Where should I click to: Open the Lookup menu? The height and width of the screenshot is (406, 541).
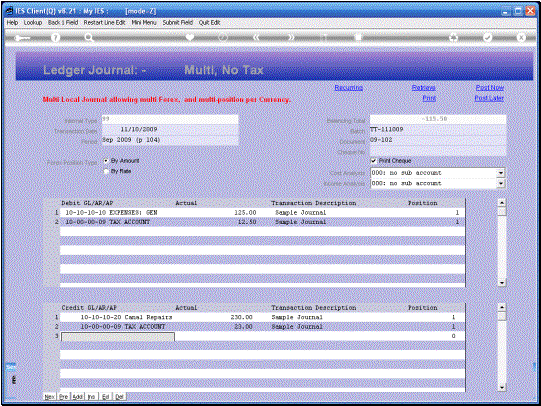(33, 22)
